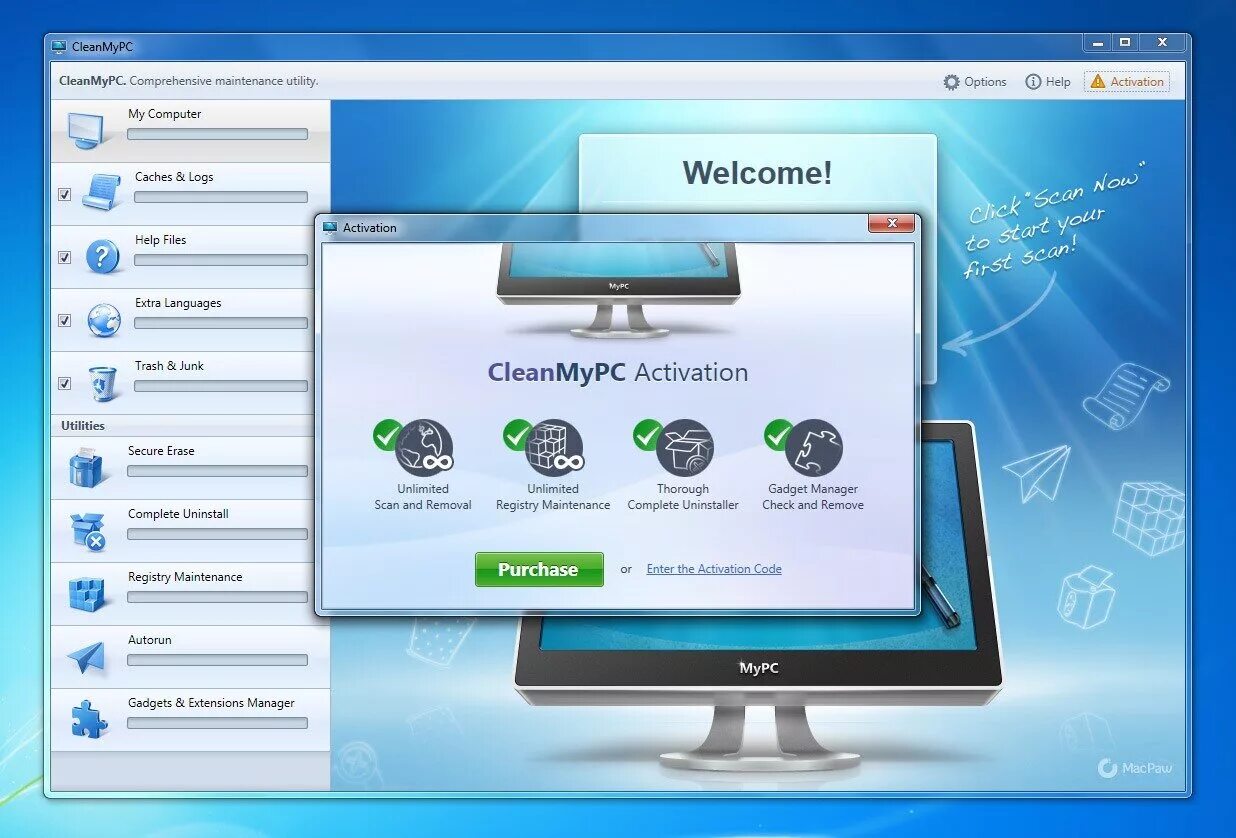The height and width of the screenshot is (838, 1236).
Task: Click the Complete Uninstall label
Action: (178, 514)
